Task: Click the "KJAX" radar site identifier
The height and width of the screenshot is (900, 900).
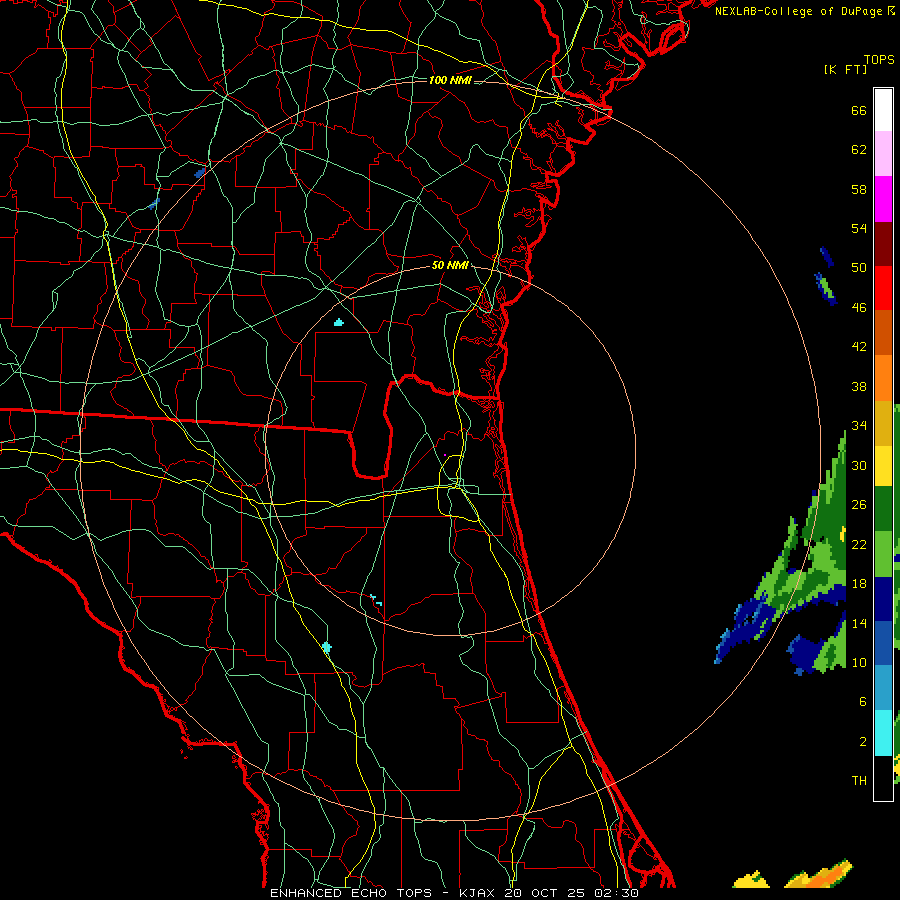Action: (x=478, y=893)
